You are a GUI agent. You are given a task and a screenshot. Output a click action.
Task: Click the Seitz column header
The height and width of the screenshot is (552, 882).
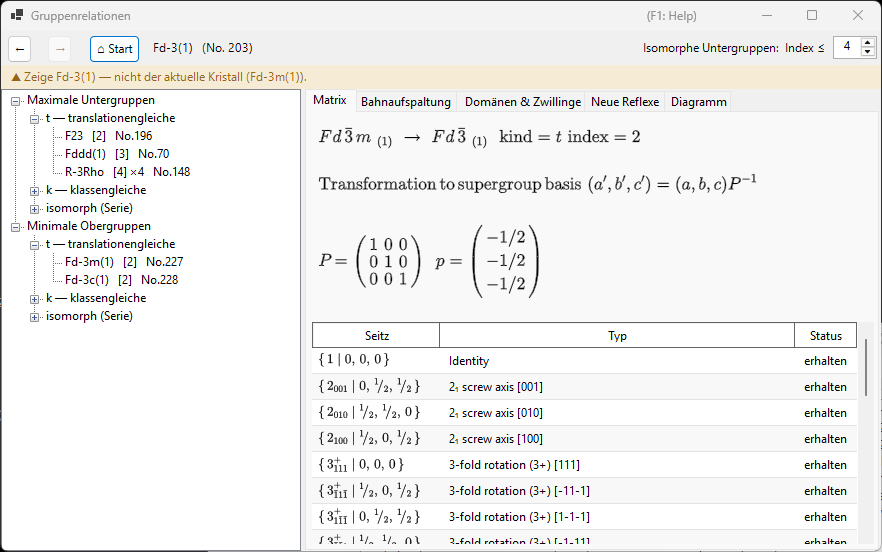coord(376,335)
